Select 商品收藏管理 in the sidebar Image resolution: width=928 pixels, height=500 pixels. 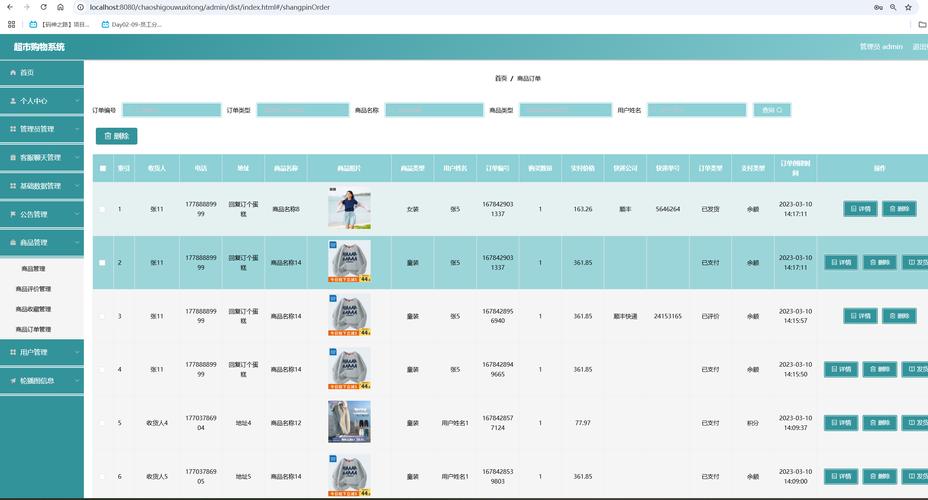(x=33, y=309)
